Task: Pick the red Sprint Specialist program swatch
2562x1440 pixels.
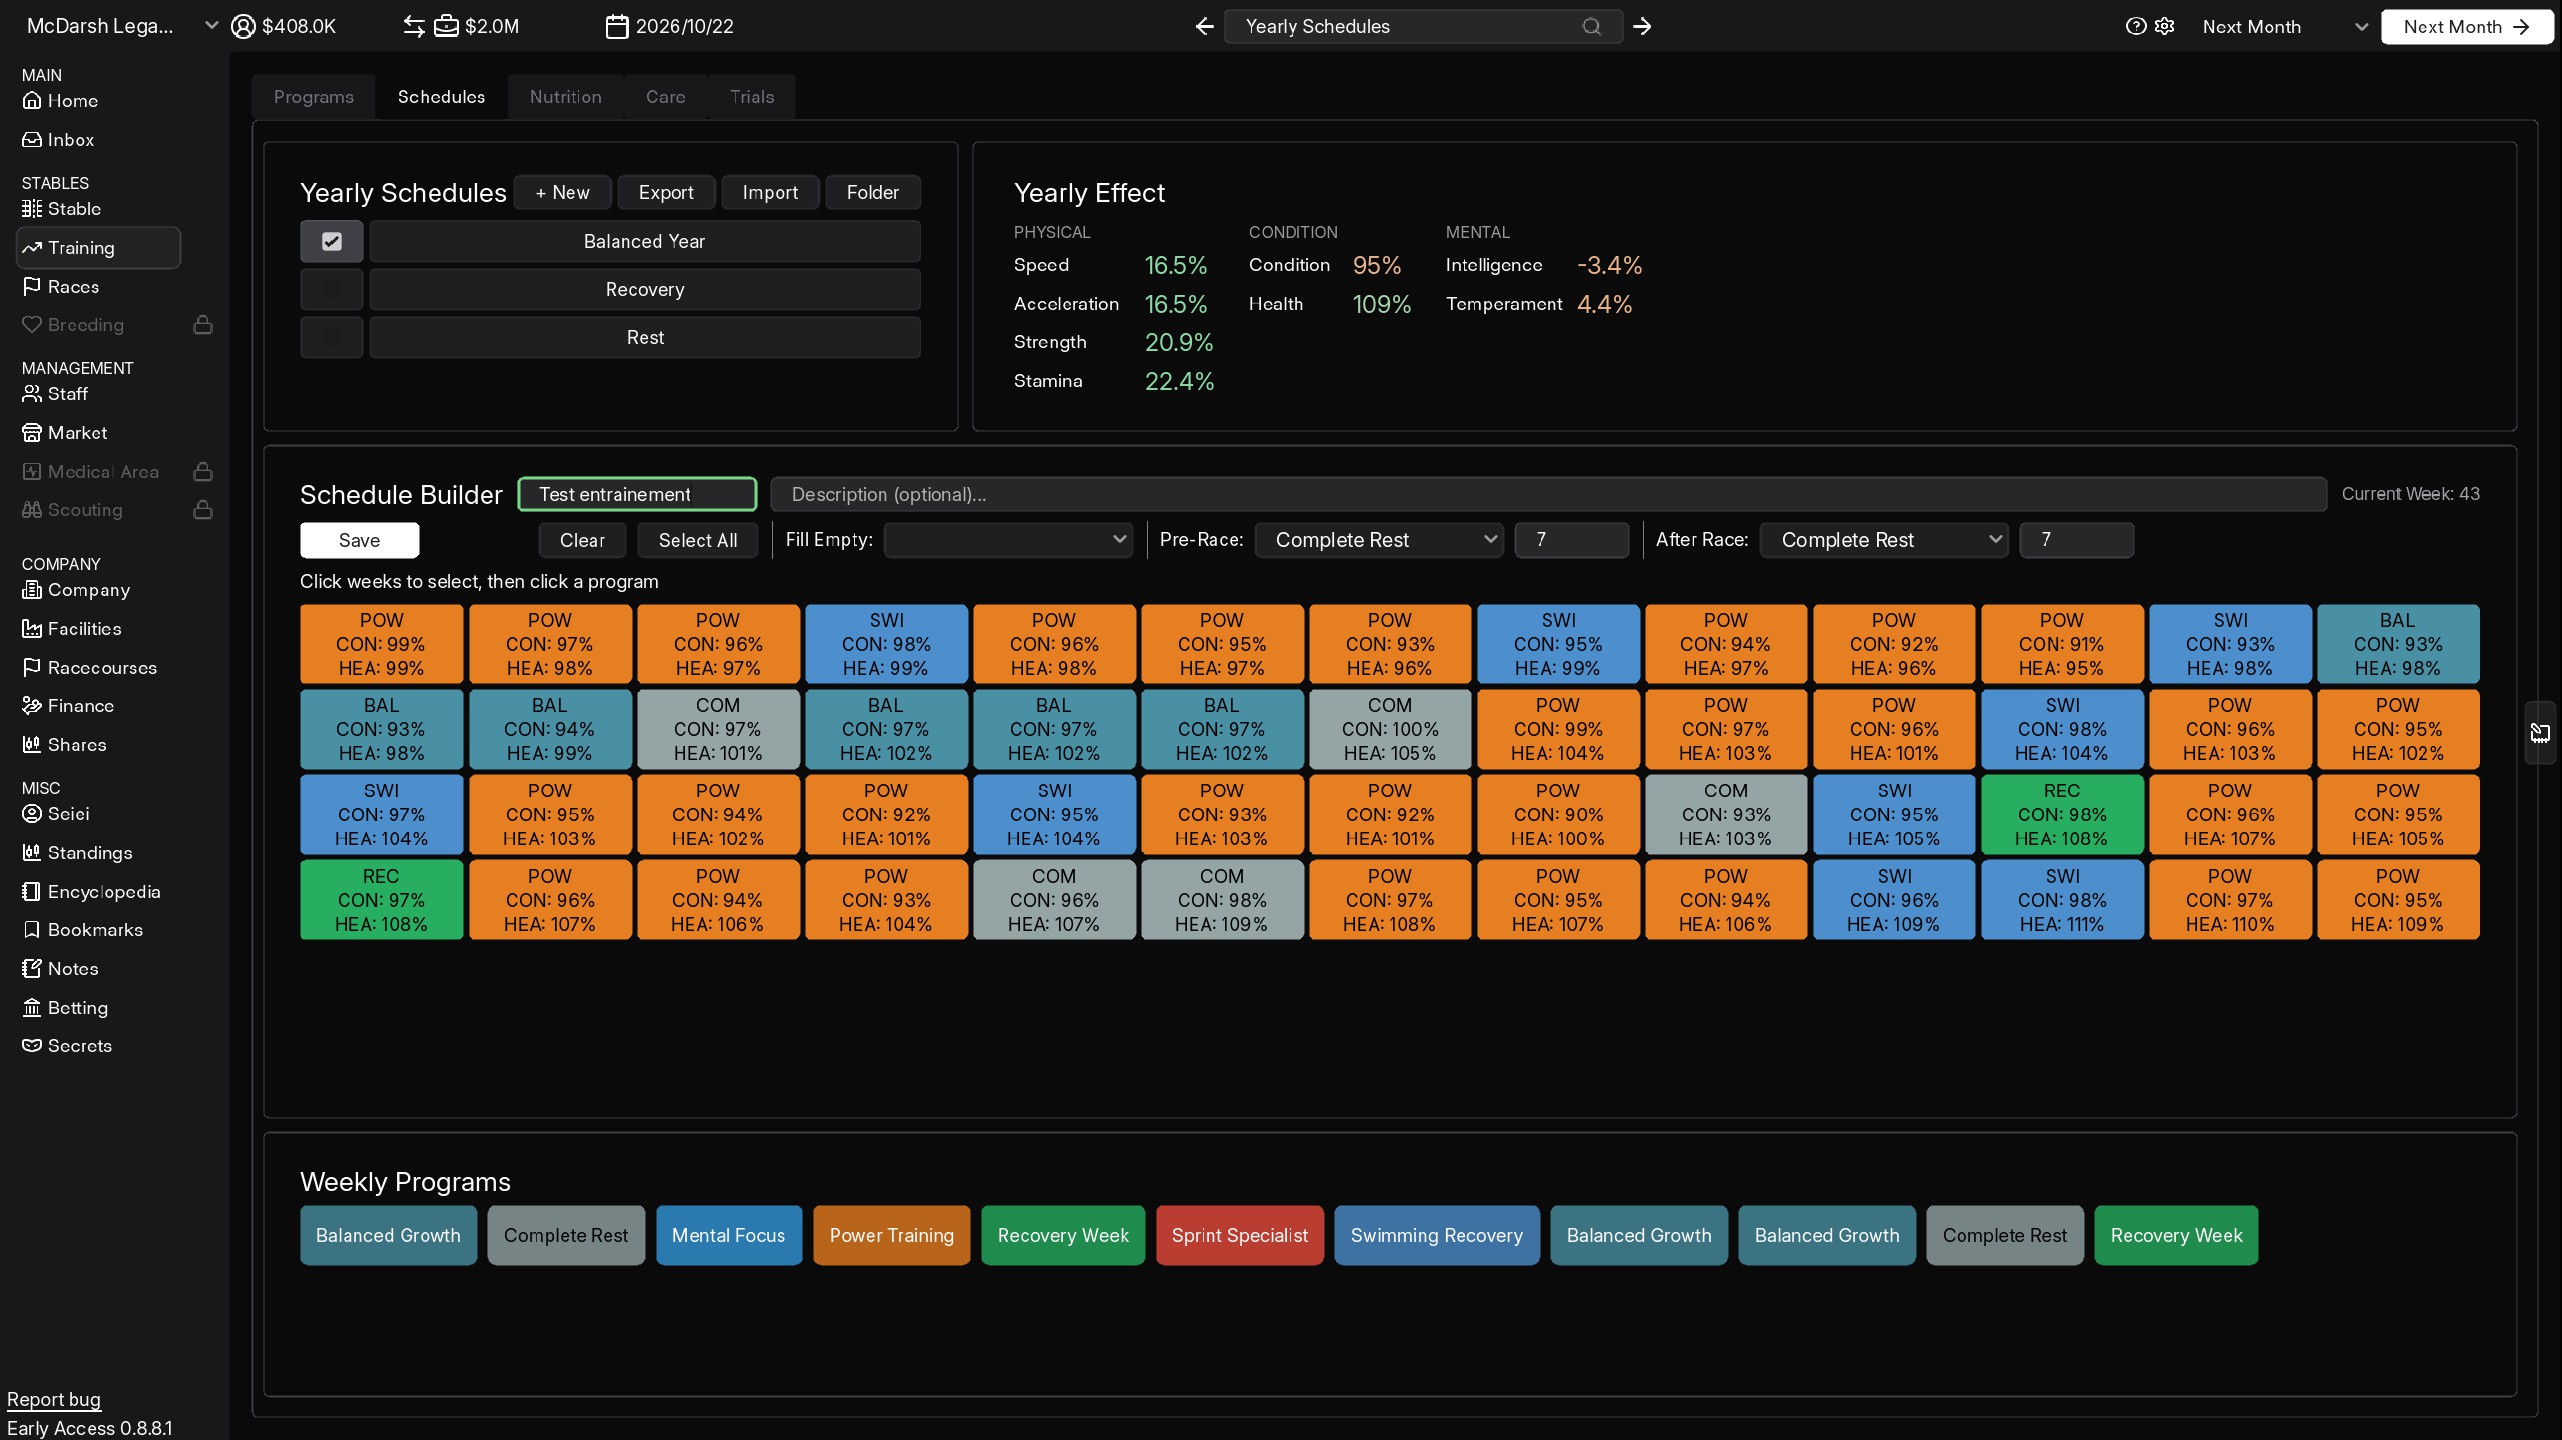Action: pyautogui.click(x=1239, y=1236)
